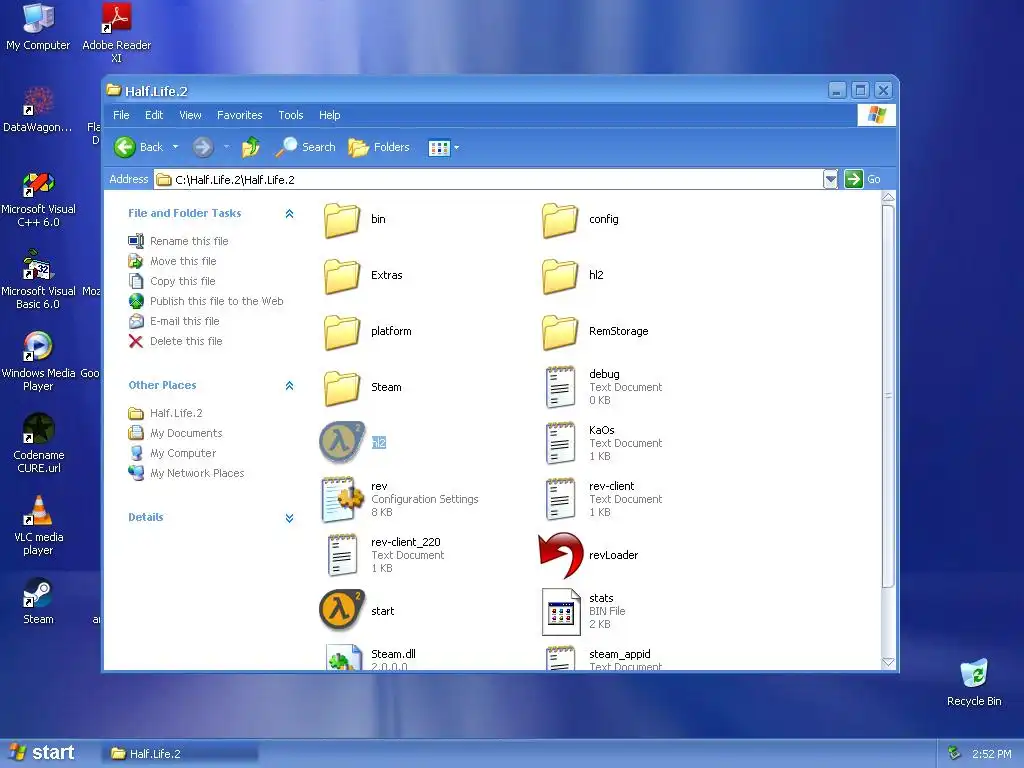Open the bin folder
This screenshot has height=768, width=1024.
click(x=342, y=220)
